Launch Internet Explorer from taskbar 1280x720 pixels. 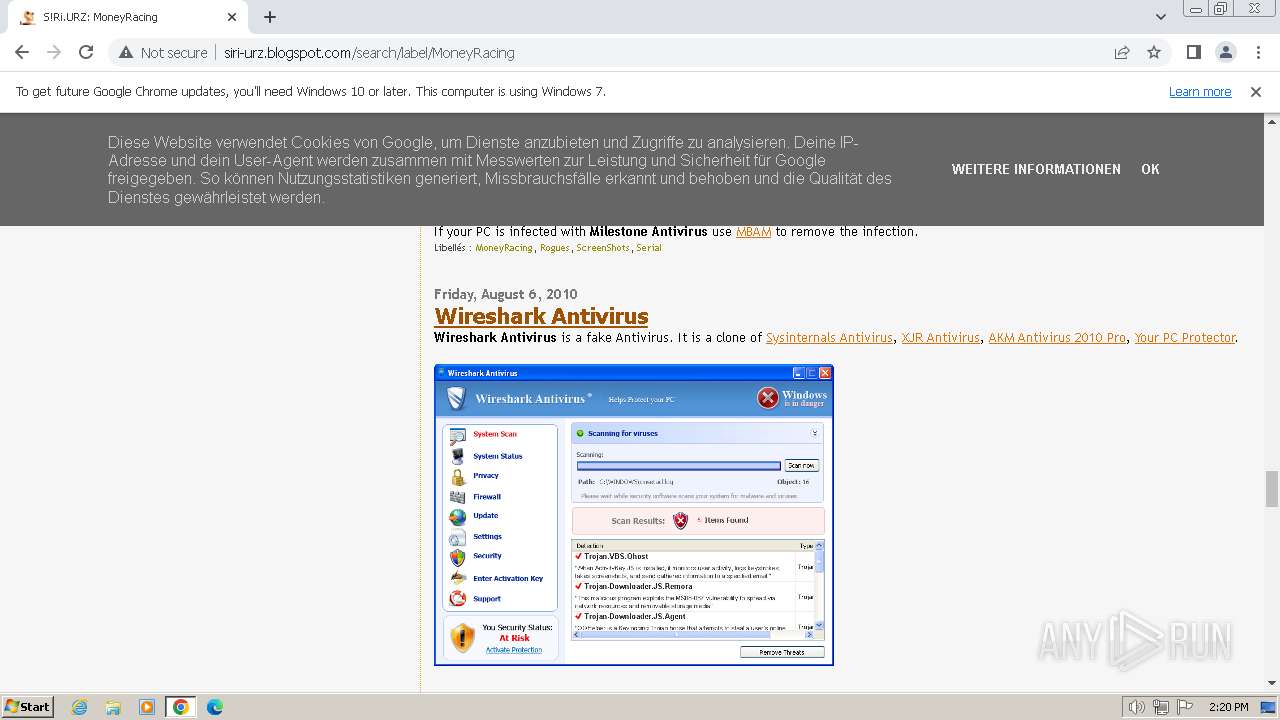click(80, 707)
